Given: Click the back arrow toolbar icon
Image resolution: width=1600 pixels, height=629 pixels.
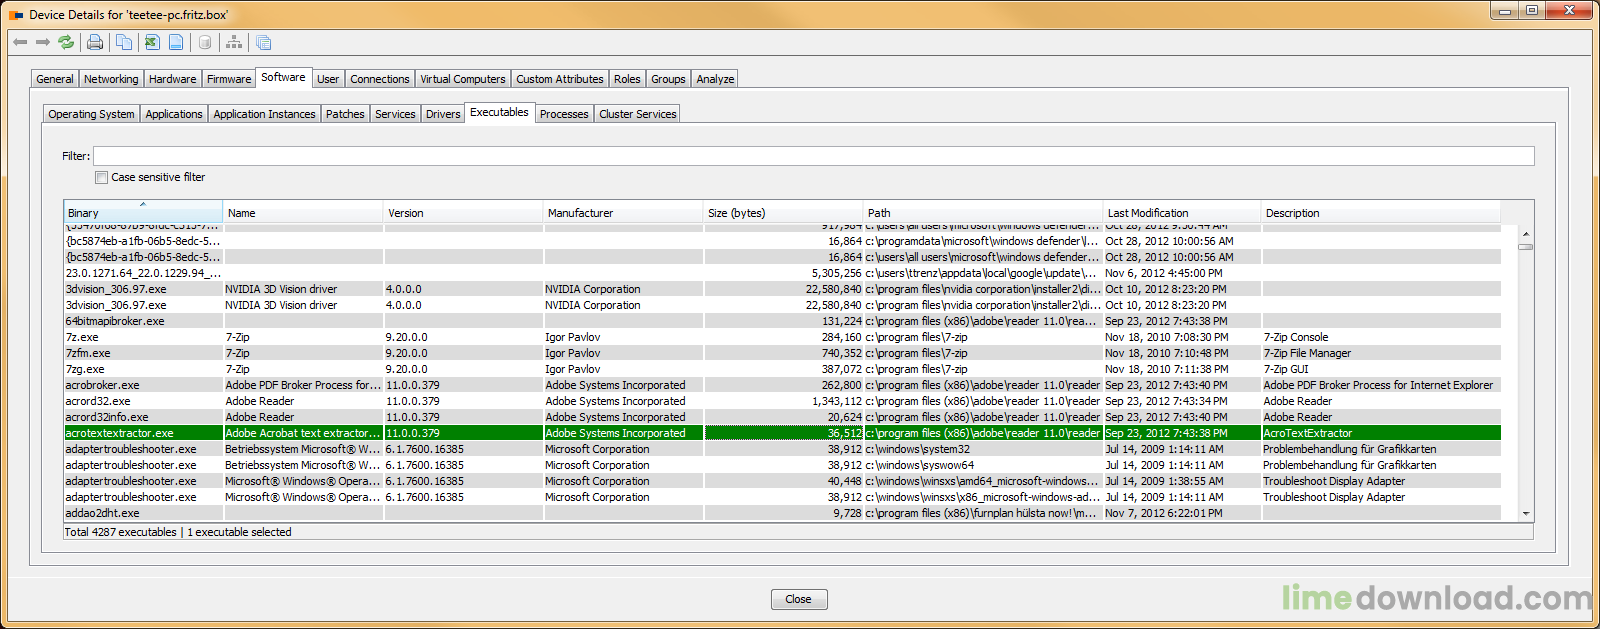Looking at the screenshot, I should (x=20, y=42).
